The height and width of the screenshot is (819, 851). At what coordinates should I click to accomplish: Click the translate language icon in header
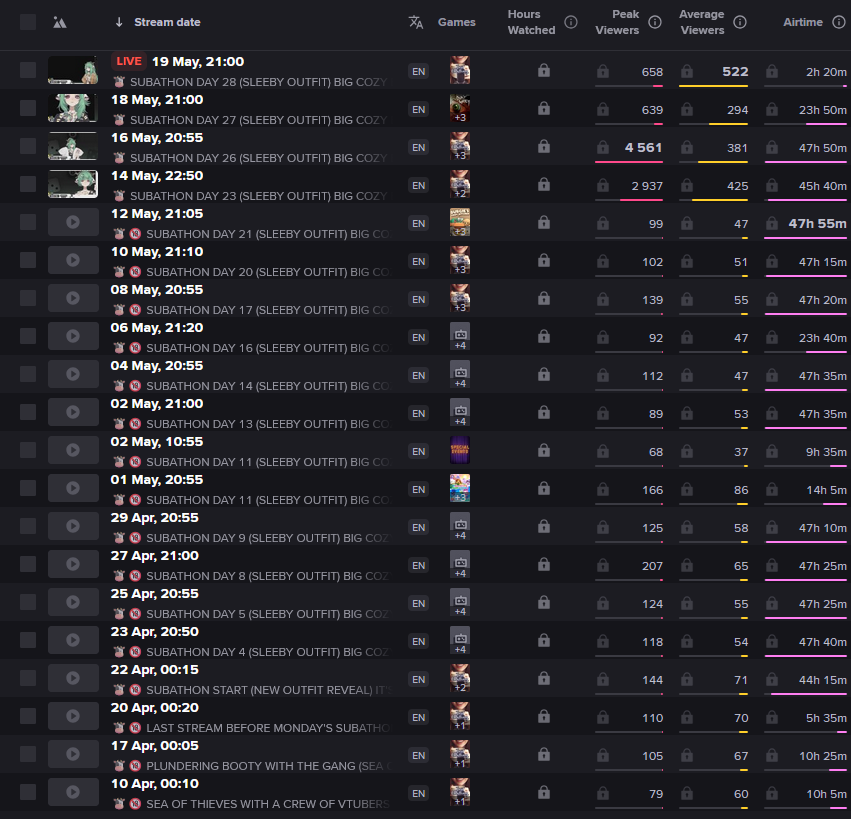click(x=416, y=22)
